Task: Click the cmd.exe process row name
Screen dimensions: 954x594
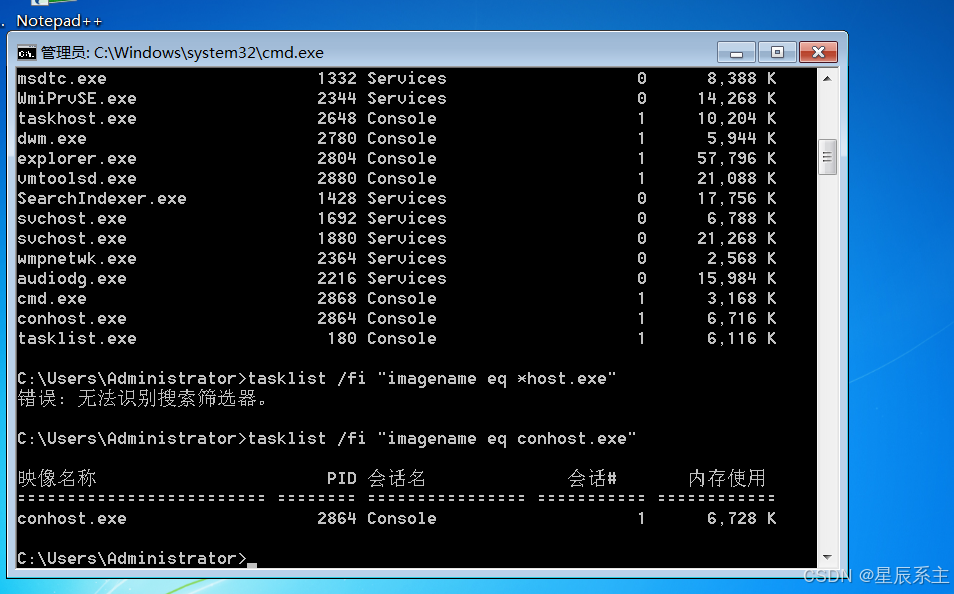Action: (x=52, y=299)
